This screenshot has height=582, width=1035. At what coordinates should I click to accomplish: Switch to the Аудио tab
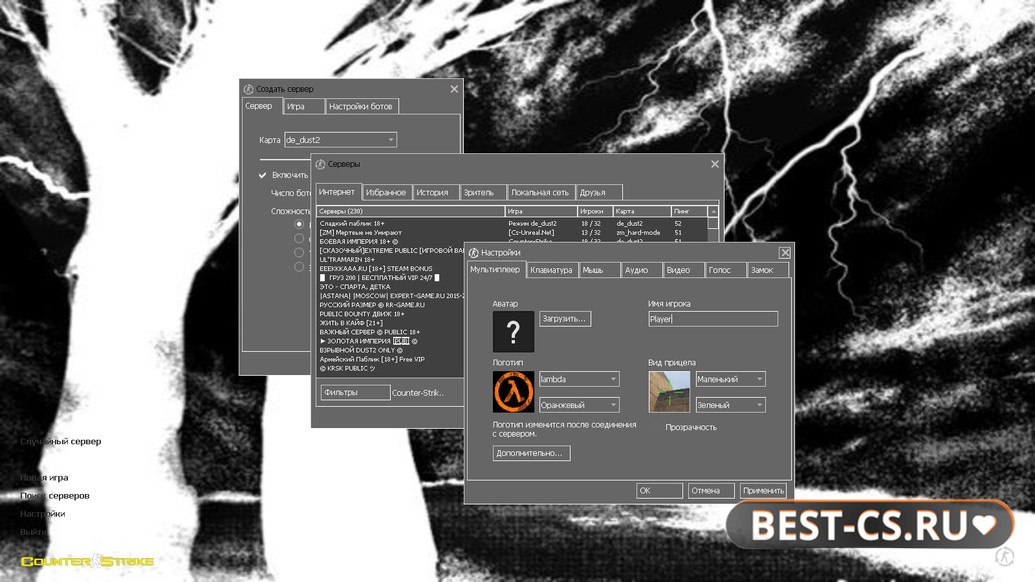642,270
